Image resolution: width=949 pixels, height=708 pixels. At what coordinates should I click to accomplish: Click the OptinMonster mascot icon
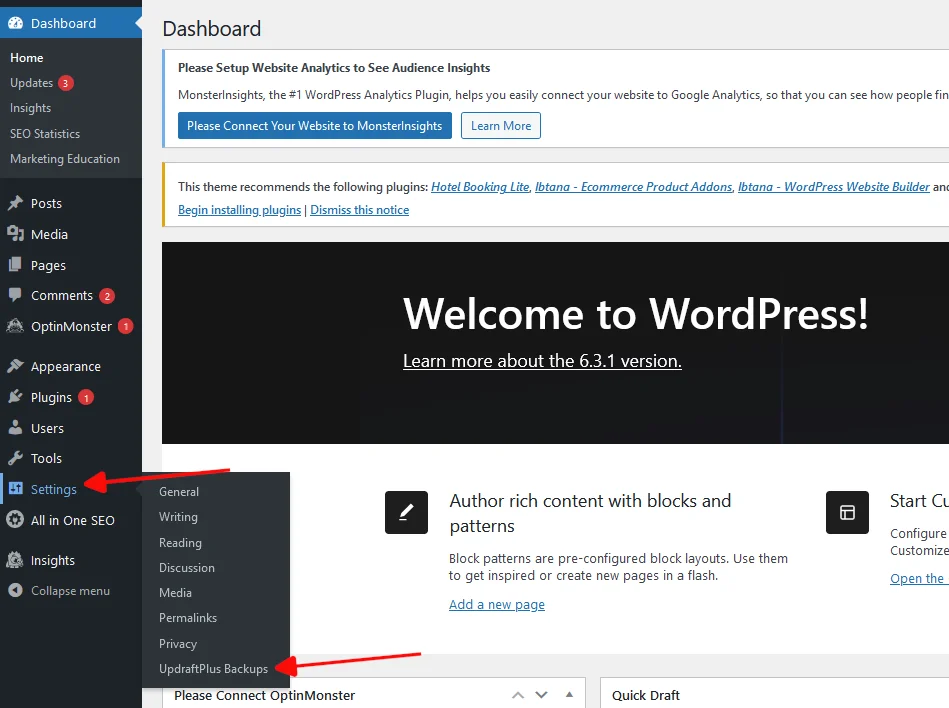[x=15, y=326]
